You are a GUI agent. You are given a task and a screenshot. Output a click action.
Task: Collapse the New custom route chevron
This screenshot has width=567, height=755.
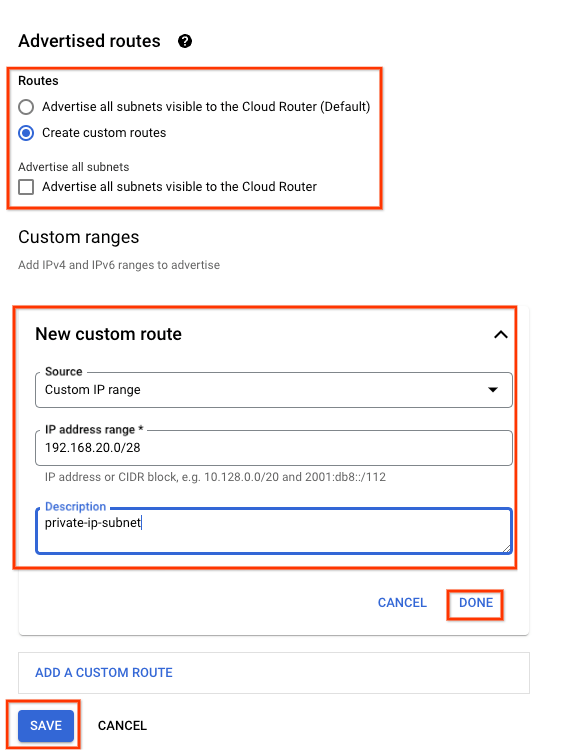501,334
